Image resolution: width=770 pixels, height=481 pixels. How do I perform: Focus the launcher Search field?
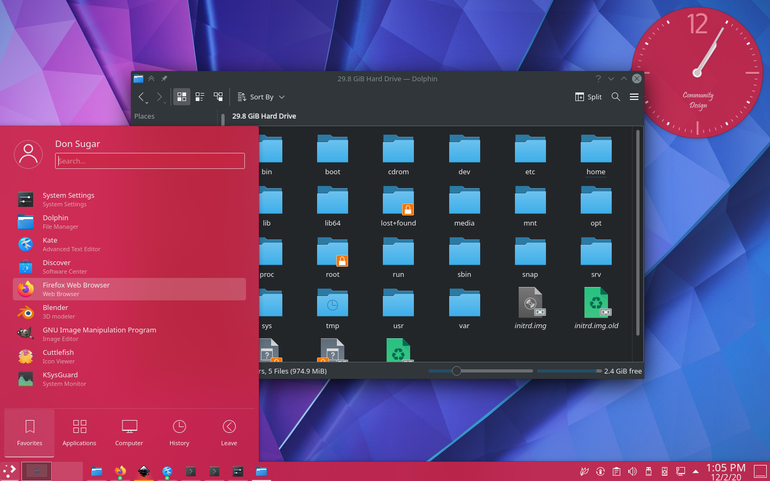click(150, 161)
